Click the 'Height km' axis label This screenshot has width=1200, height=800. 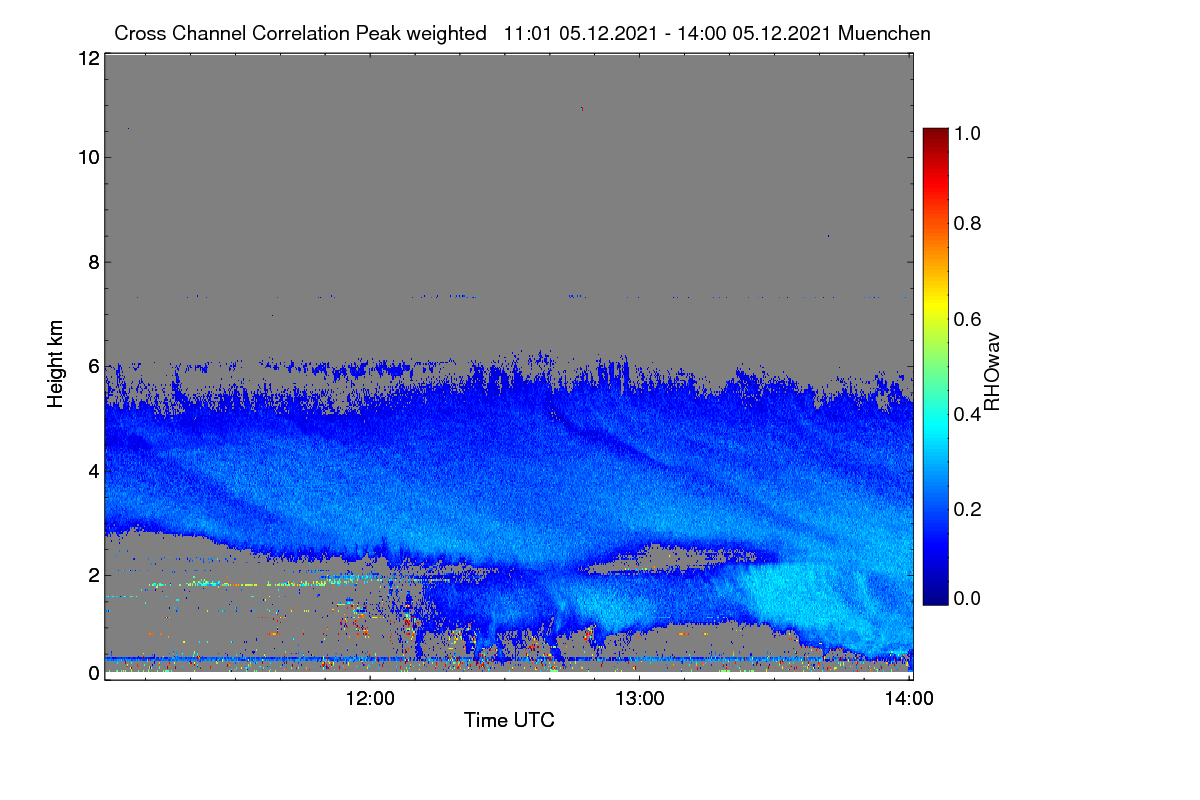pos(55,363)
